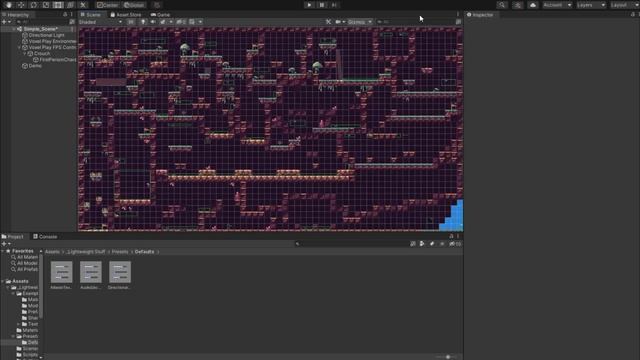Select Voxel Play Environment object
The width and height of the screenshot is (640, 360).
click(49, 41)
